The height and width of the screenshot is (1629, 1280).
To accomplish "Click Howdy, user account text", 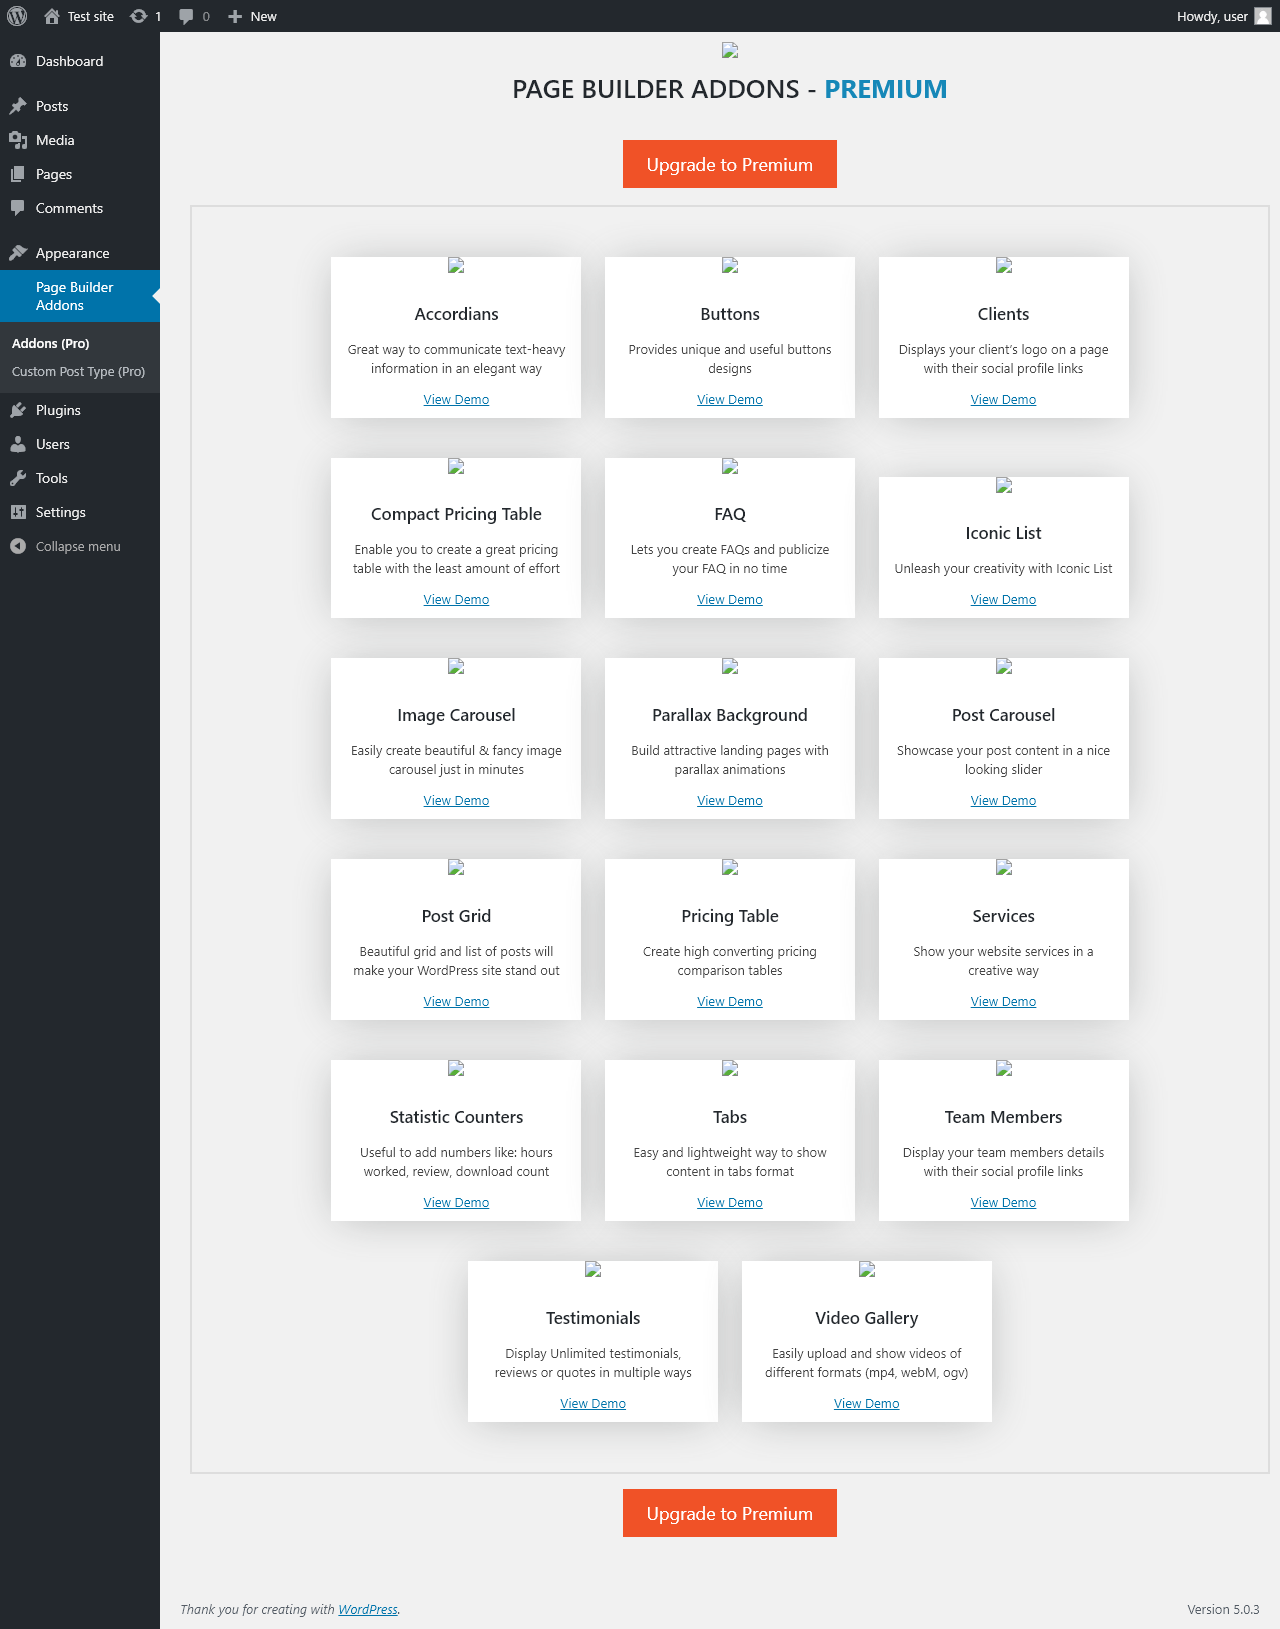I will pos(1212,16).
